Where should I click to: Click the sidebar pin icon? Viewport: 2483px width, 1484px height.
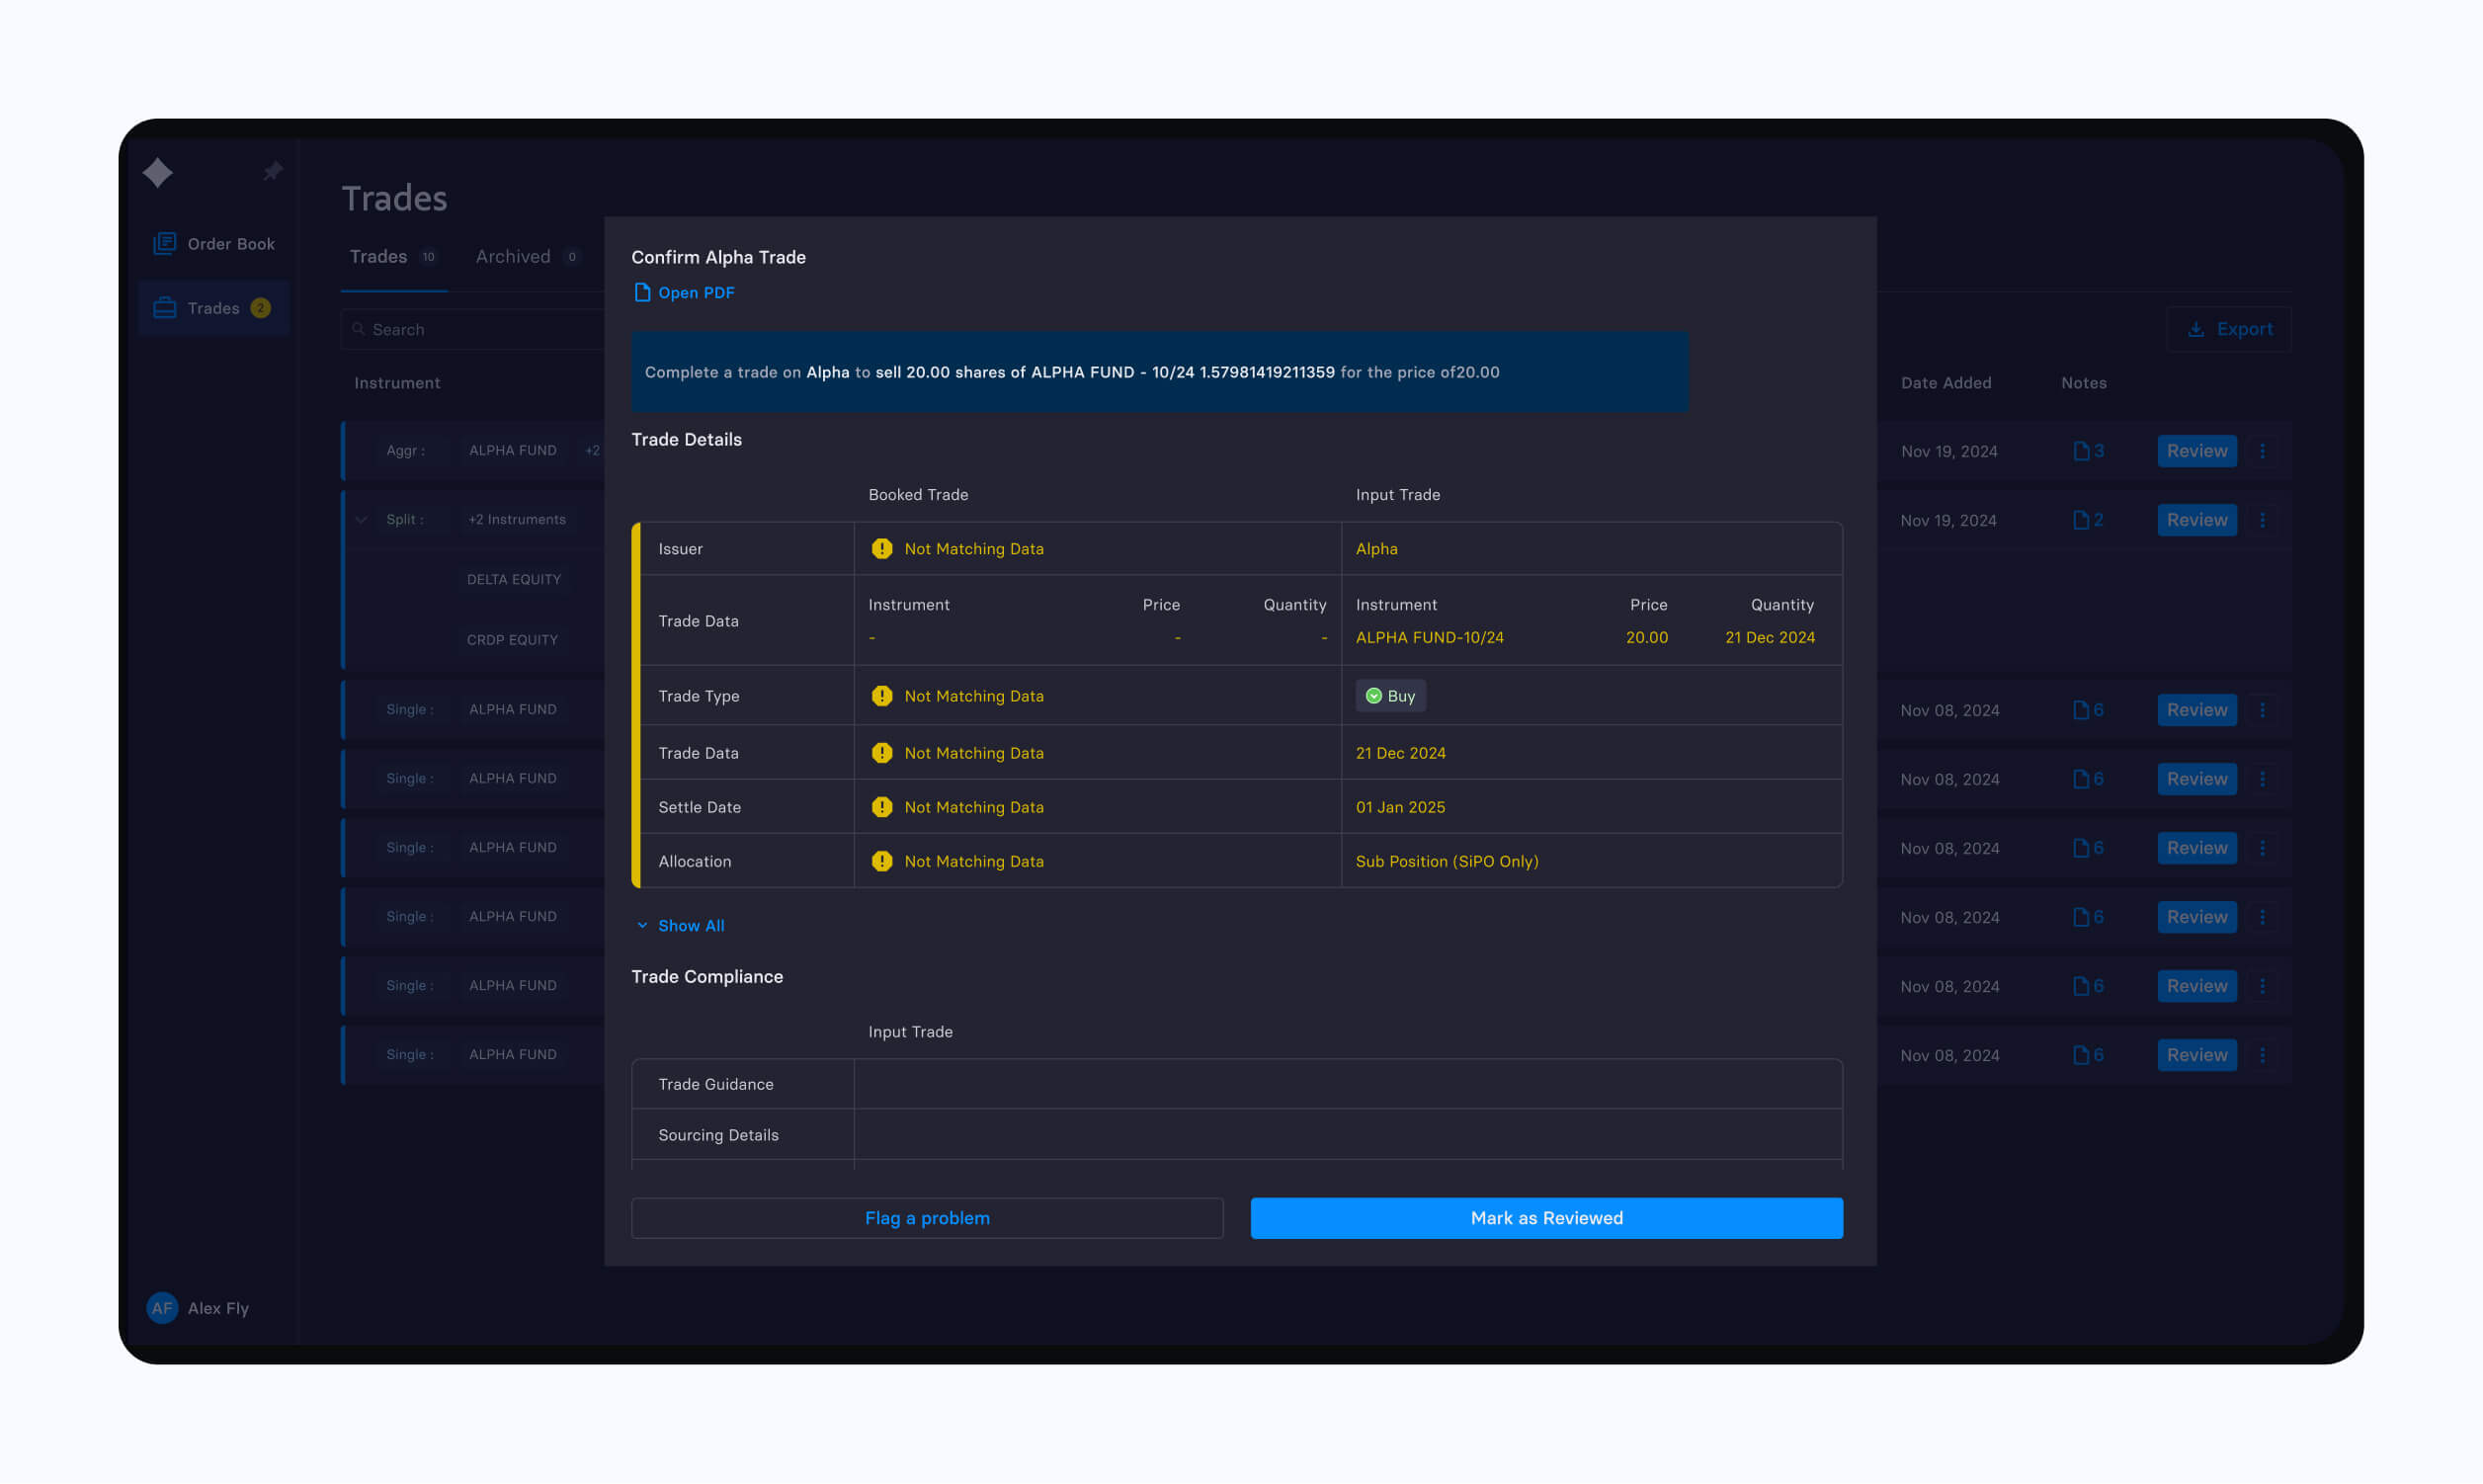273,171
